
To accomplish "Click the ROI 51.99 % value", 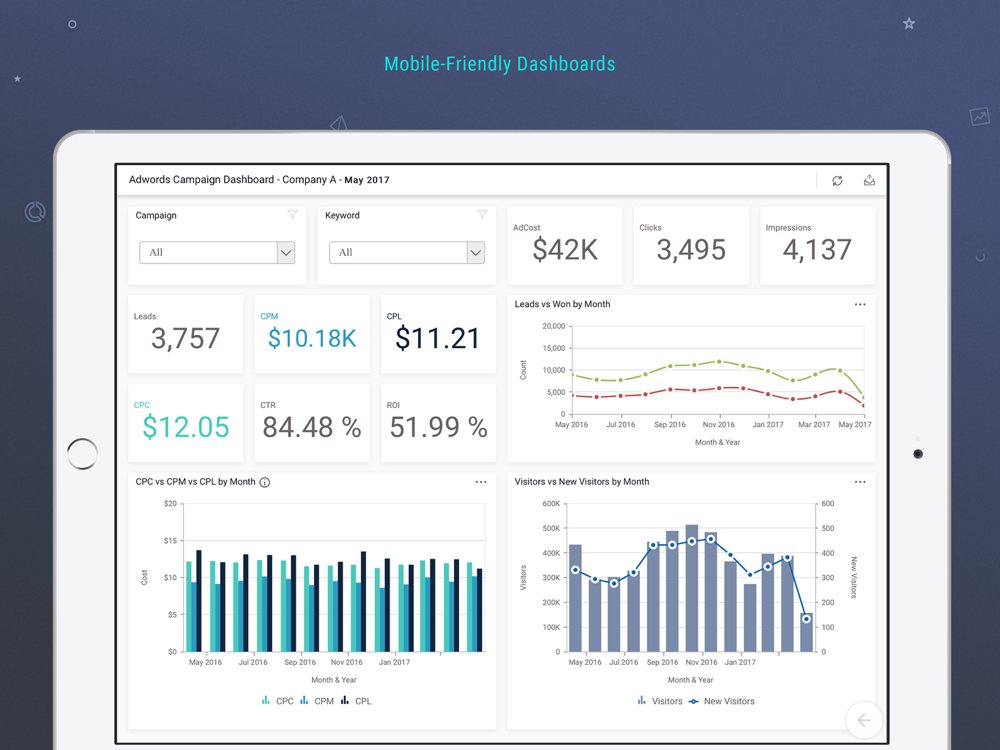I will coord(439,427).
